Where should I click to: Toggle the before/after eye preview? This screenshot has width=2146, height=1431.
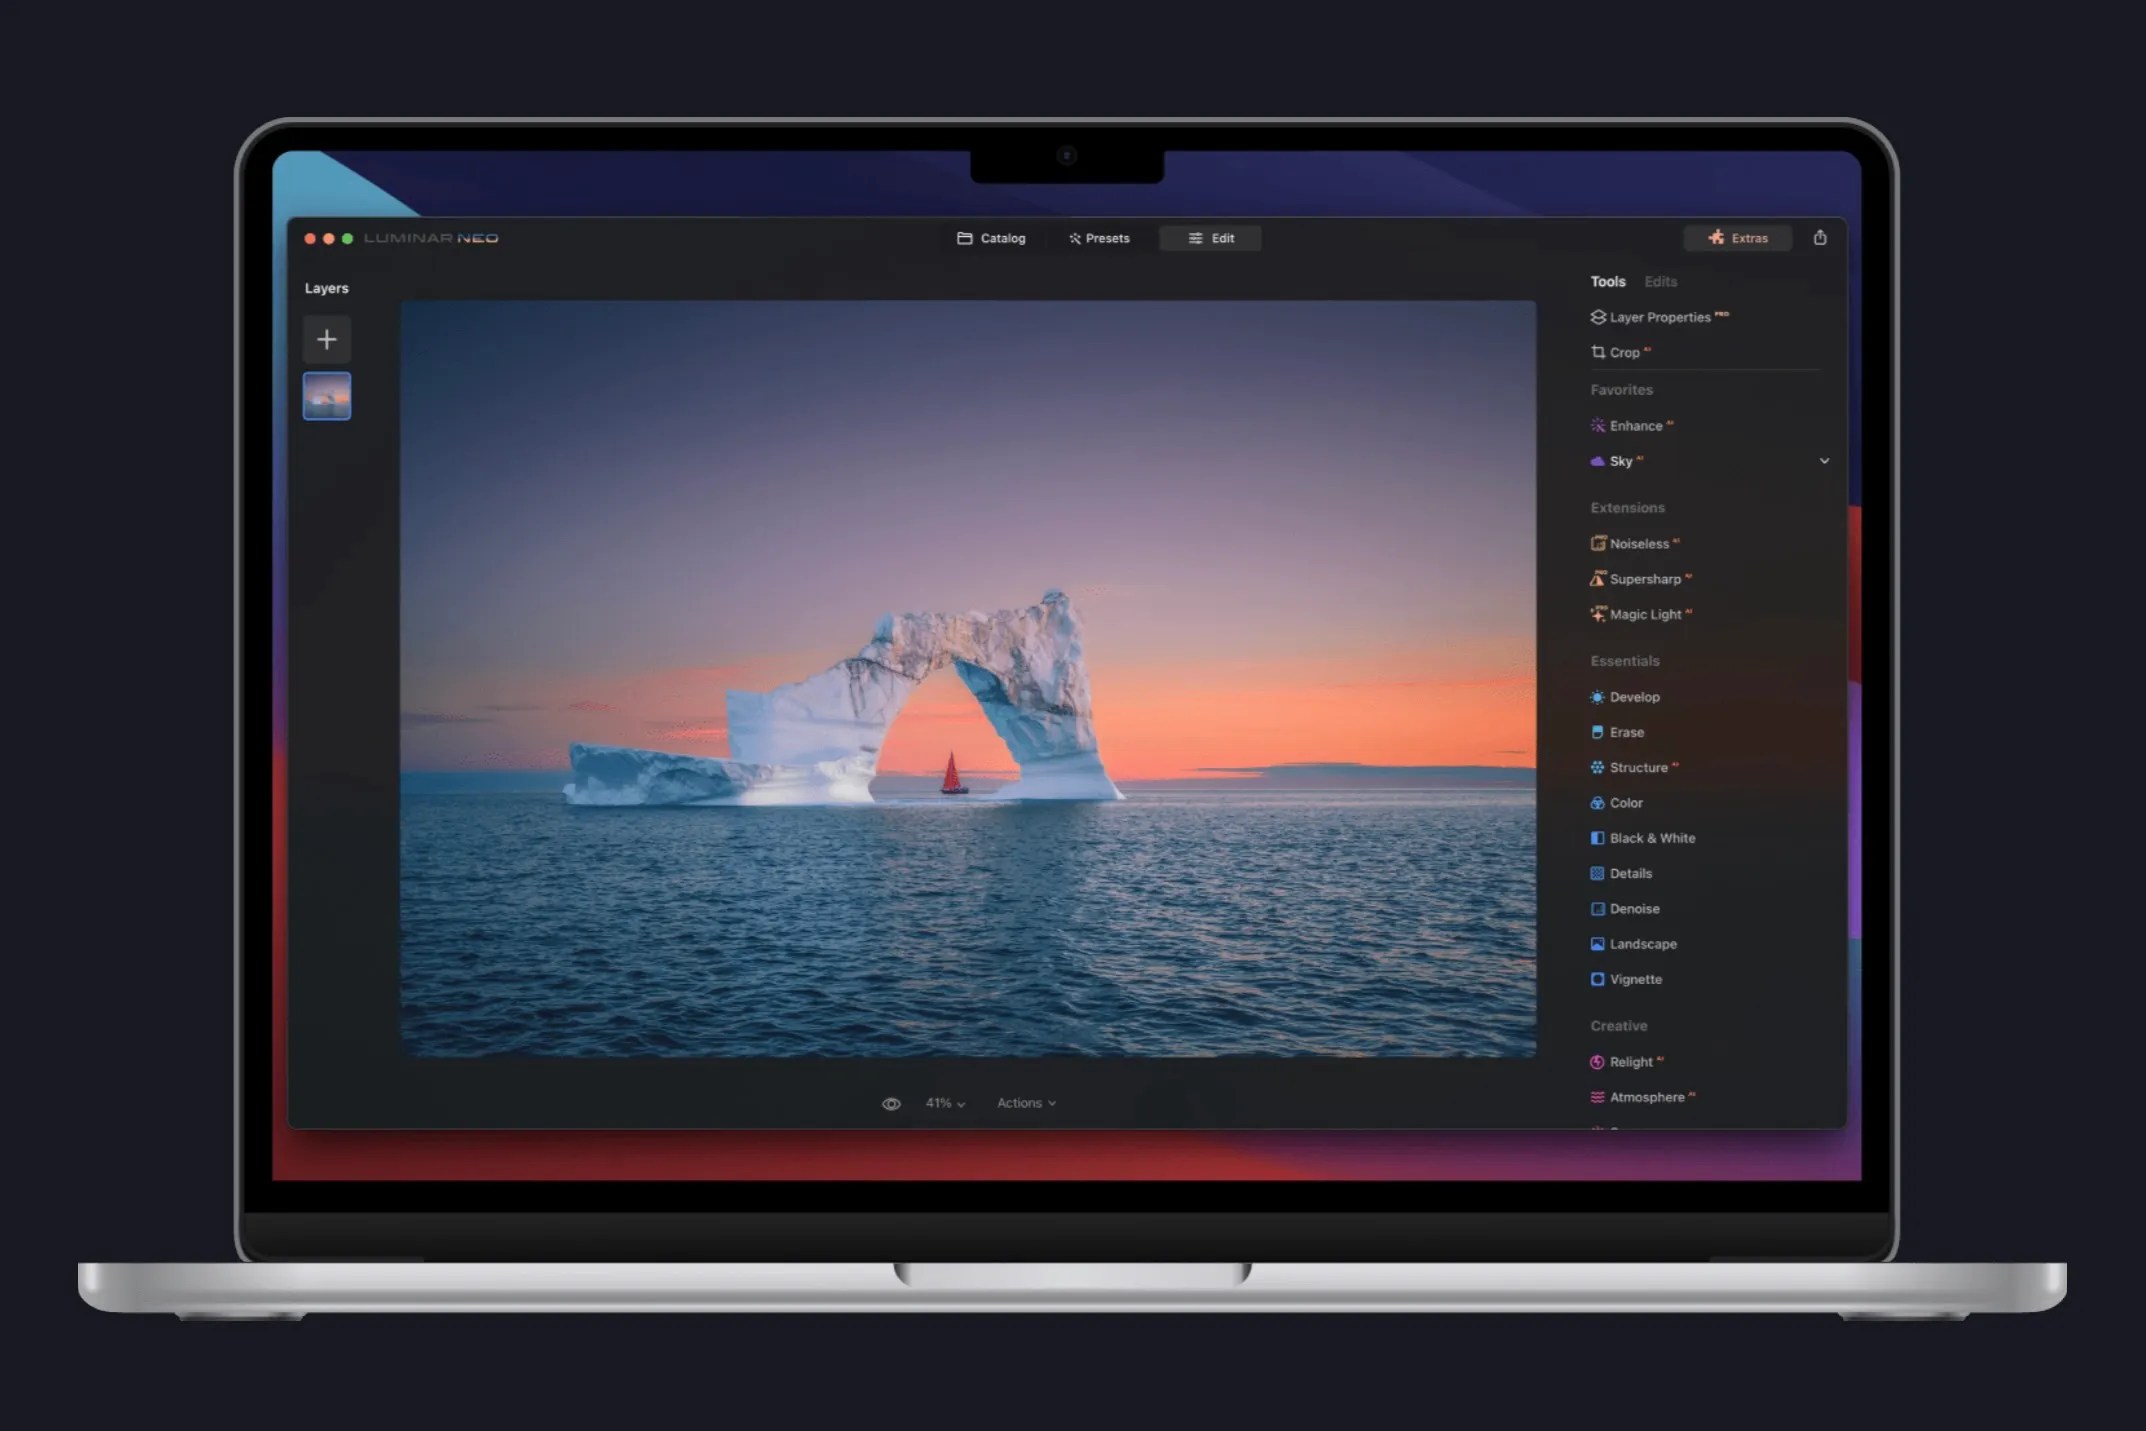click(x=891, y=1102)
